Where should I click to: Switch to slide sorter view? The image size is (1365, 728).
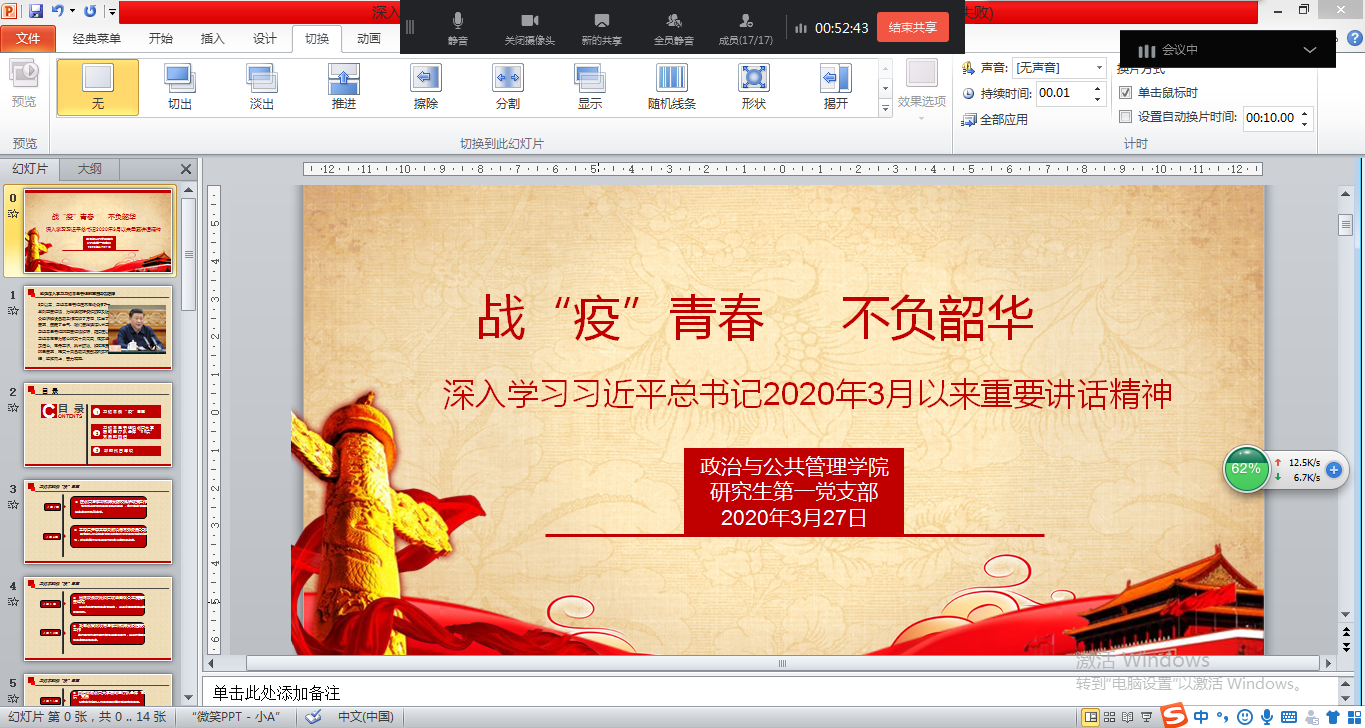click(x=1110, y=717)
